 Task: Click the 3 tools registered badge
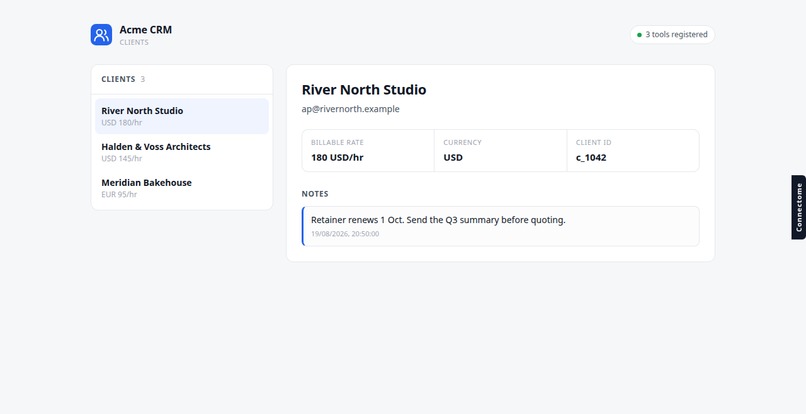(672, 34)
